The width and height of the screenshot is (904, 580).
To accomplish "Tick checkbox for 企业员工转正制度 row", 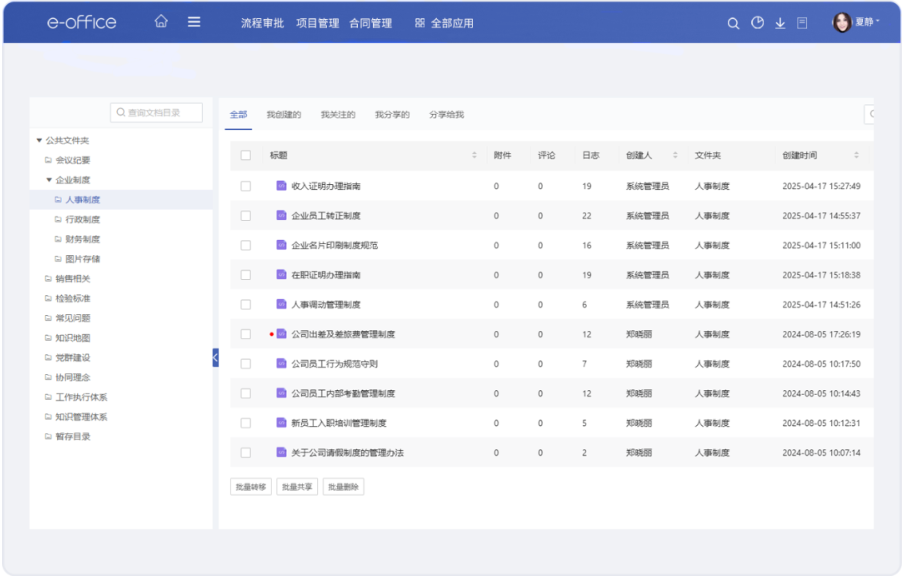I will [246, 216].
